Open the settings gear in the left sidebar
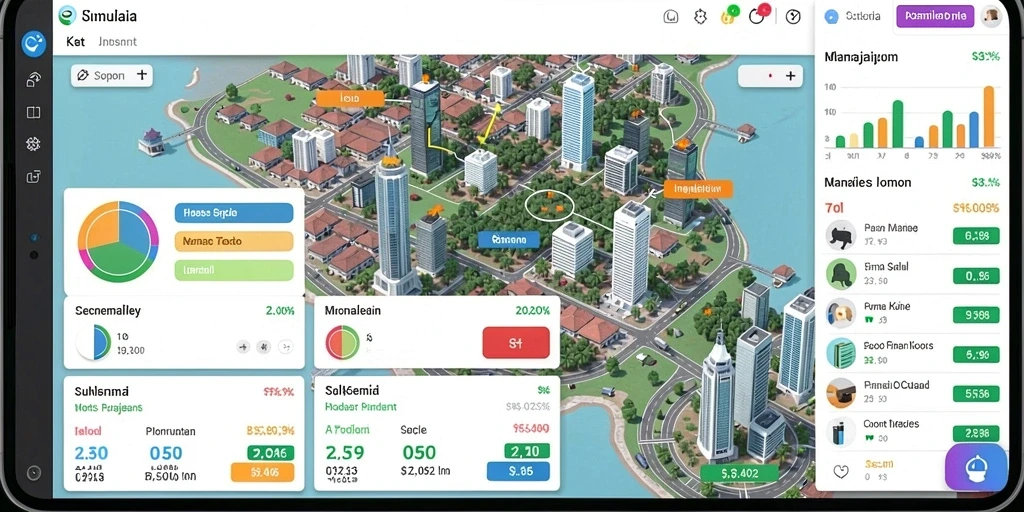1024x512 pixels. [33, 144]
